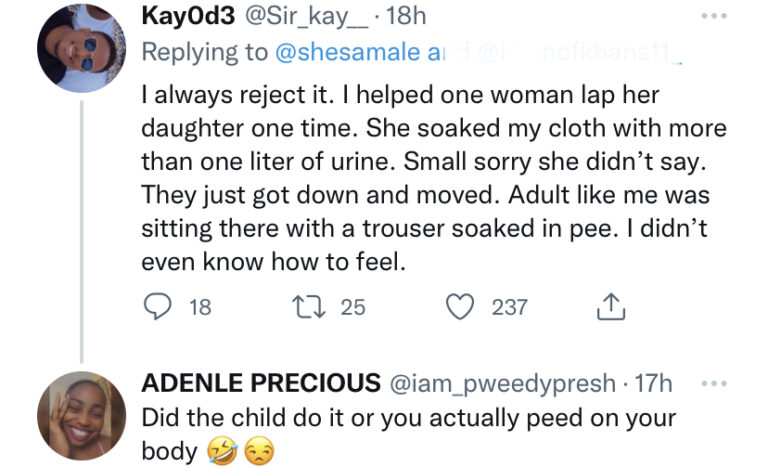The height and width of the screenshot is (467, 768).
Task: Like the tweet with the heart icon
Action: [459, 307]
